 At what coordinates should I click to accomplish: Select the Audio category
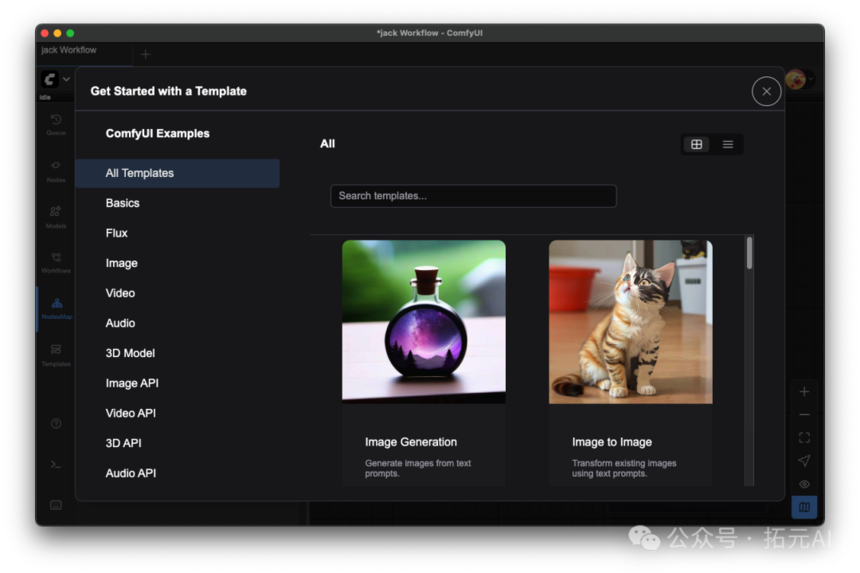pos(177,323)
